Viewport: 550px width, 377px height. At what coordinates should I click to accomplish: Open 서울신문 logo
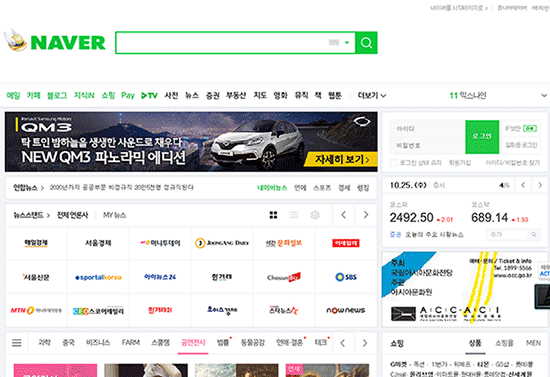point(36,277)
